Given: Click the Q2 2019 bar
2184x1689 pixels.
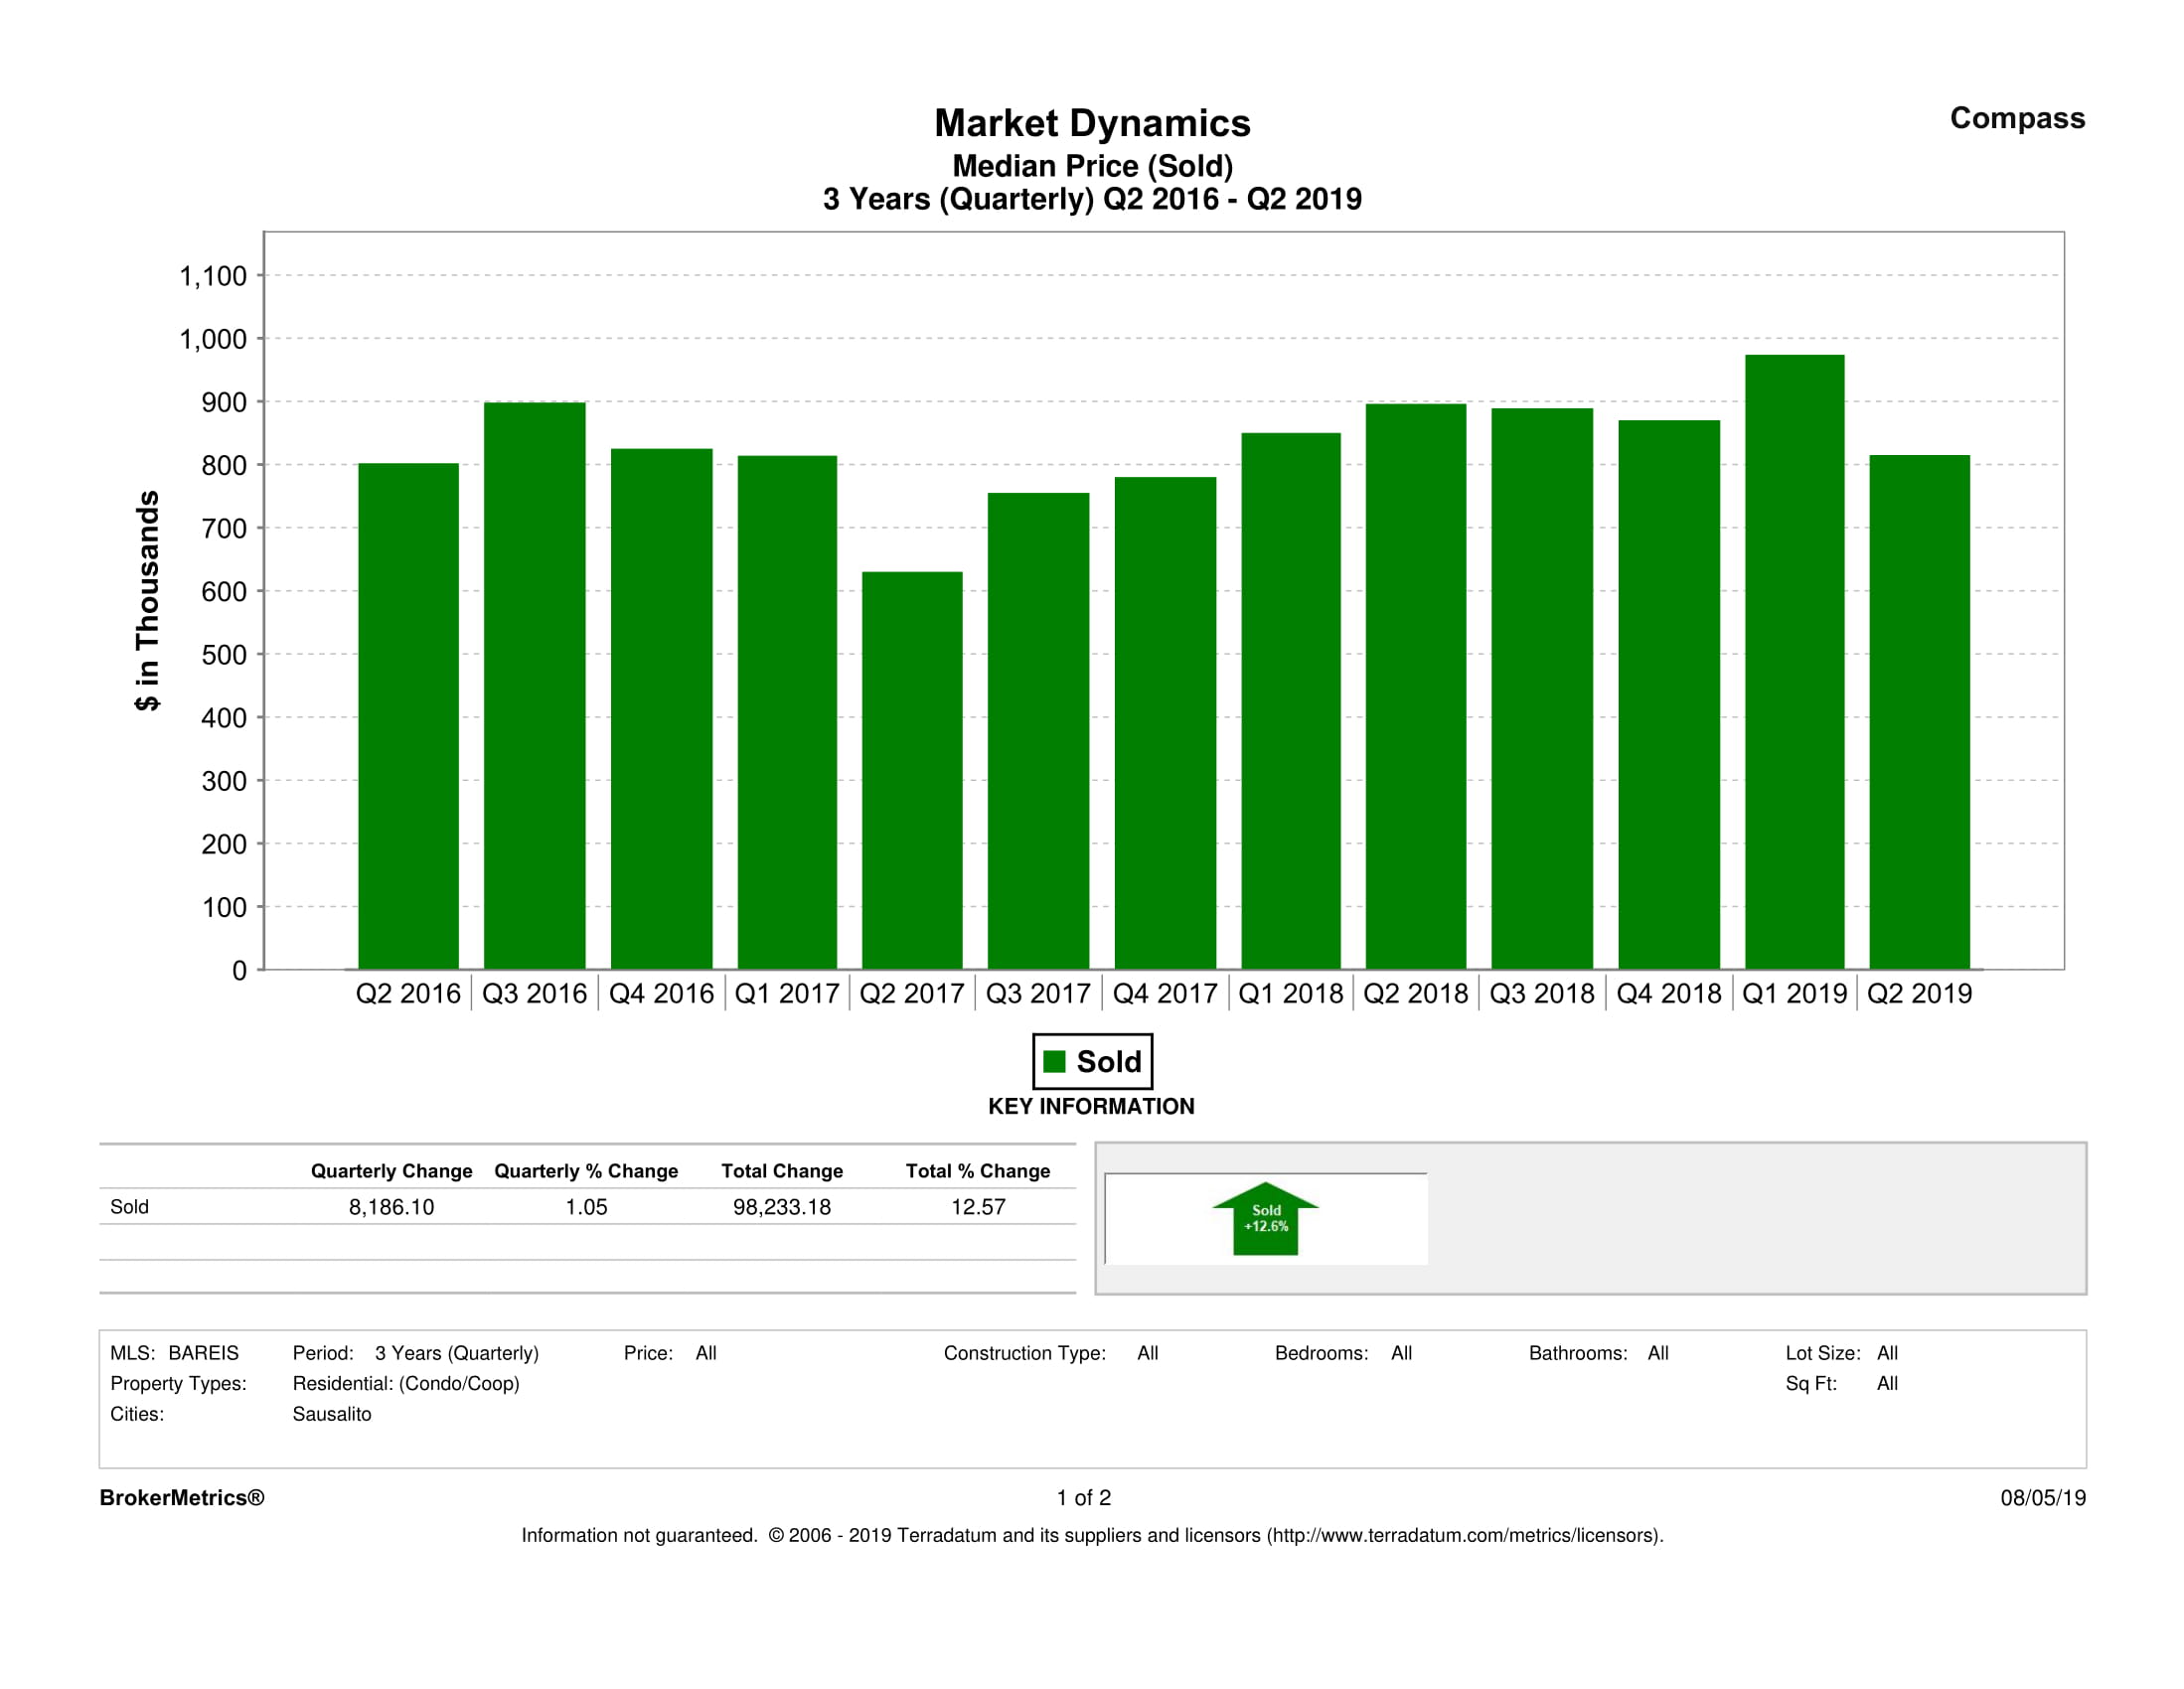Looking at the screenshot, I should coord(1919,711).
